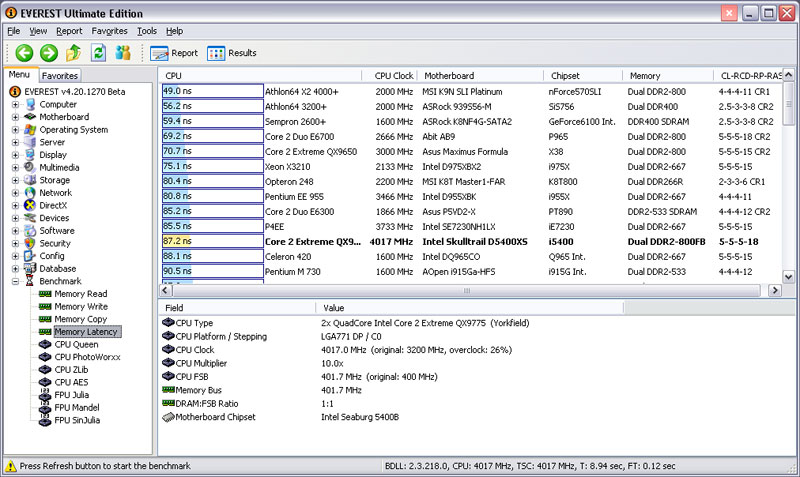
Task: Select the Config tree icon
Action: [31, 256]
